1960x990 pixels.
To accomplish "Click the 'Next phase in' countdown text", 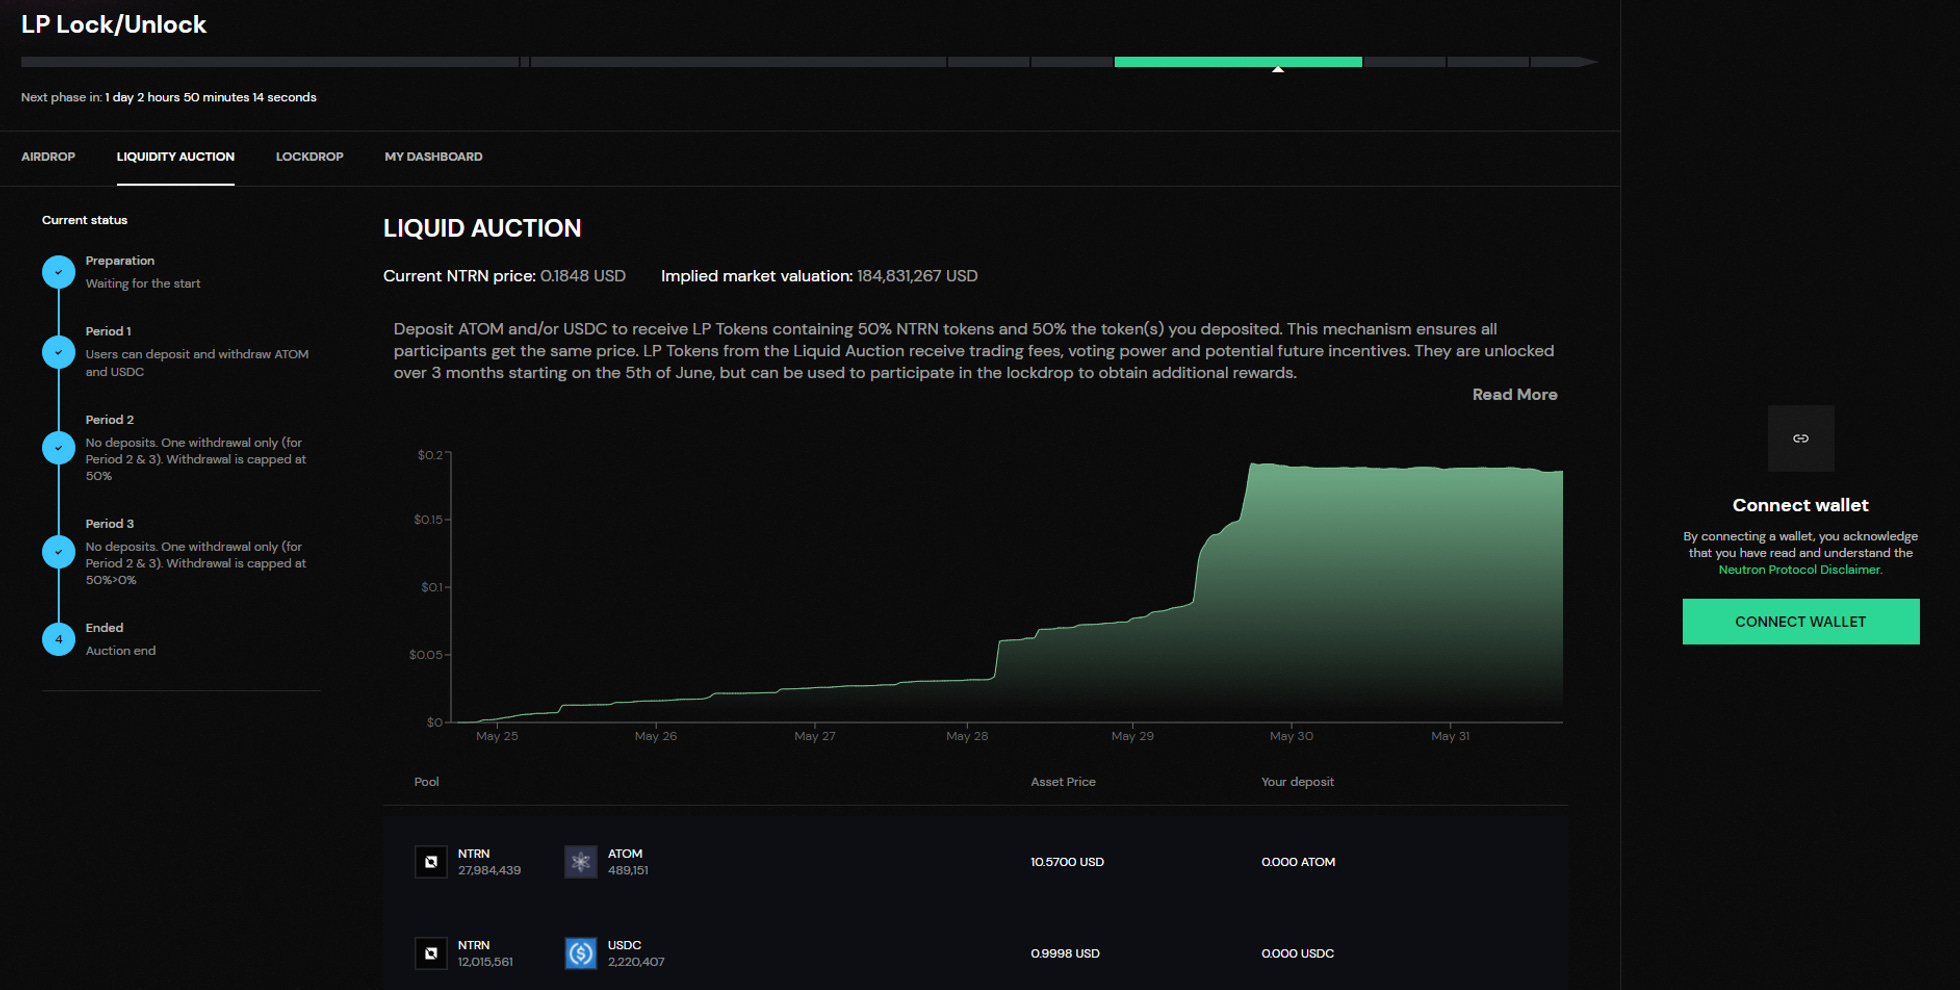I will (x=169, y=97).
